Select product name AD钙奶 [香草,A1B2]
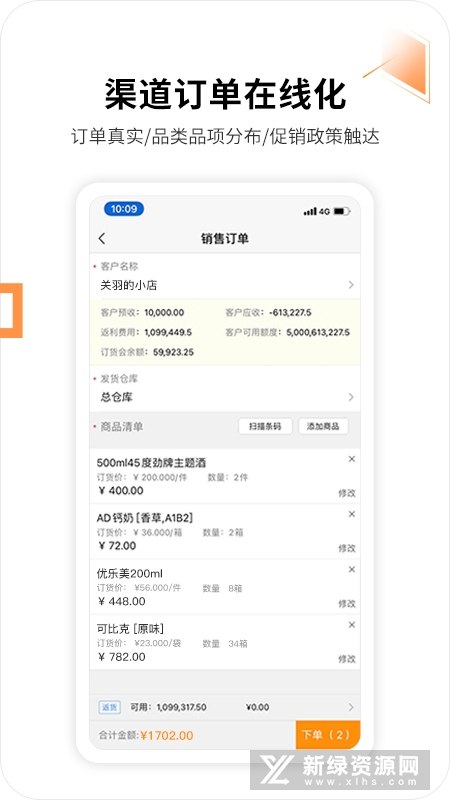450x800 pixels. 145,518
